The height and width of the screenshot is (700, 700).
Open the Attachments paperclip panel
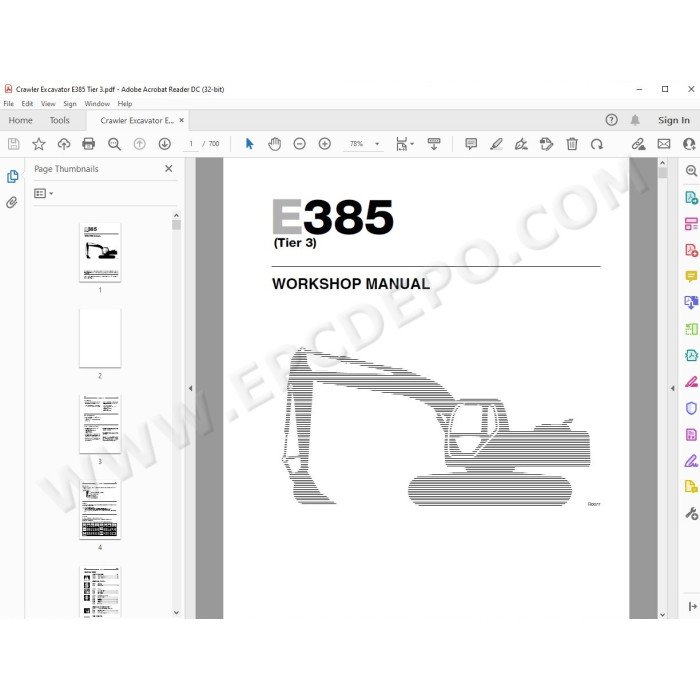12,202
